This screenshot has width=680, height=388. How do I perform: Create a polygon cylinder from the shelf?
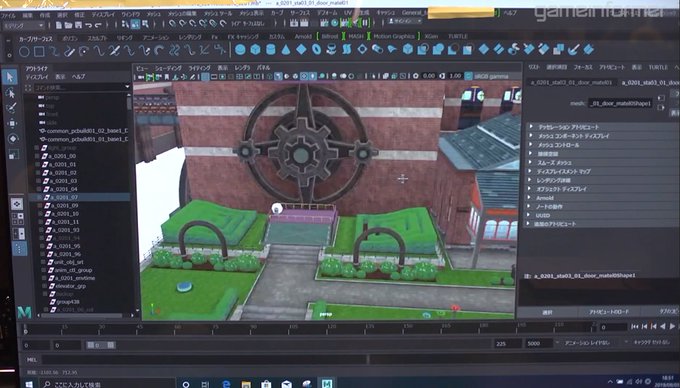271,49
